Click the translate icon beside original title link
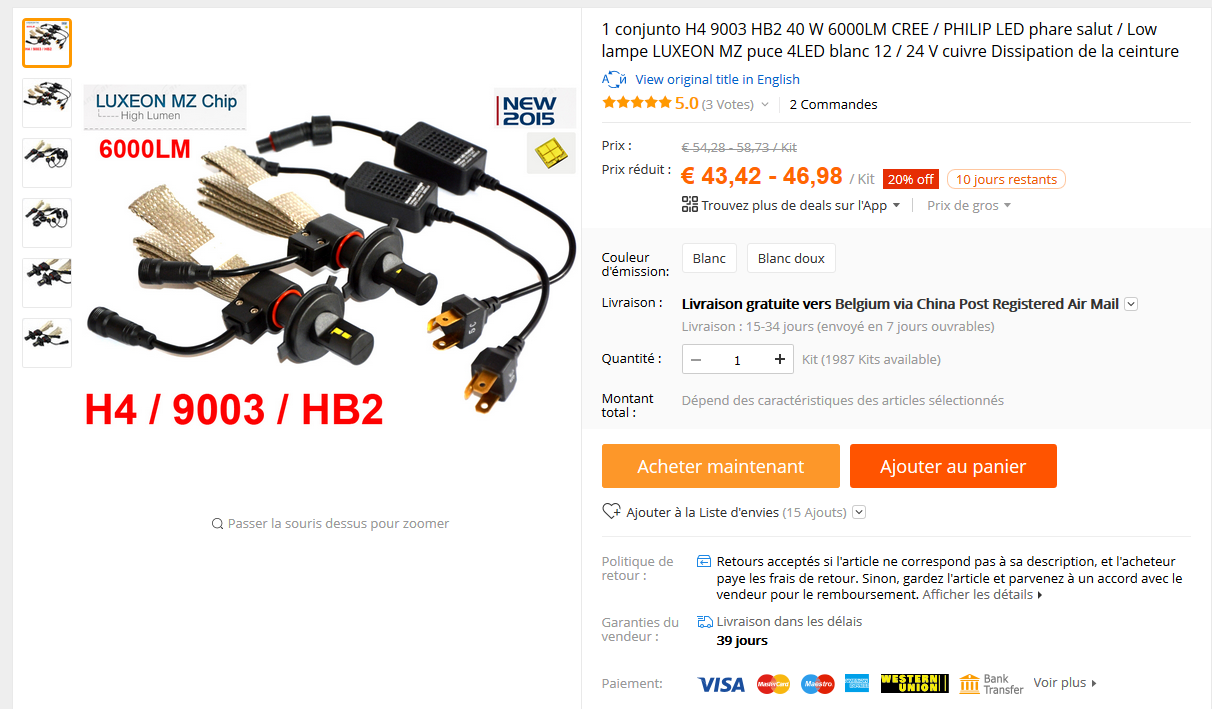This screenshot has width=1212, height=709. click(x=613, y=79)
